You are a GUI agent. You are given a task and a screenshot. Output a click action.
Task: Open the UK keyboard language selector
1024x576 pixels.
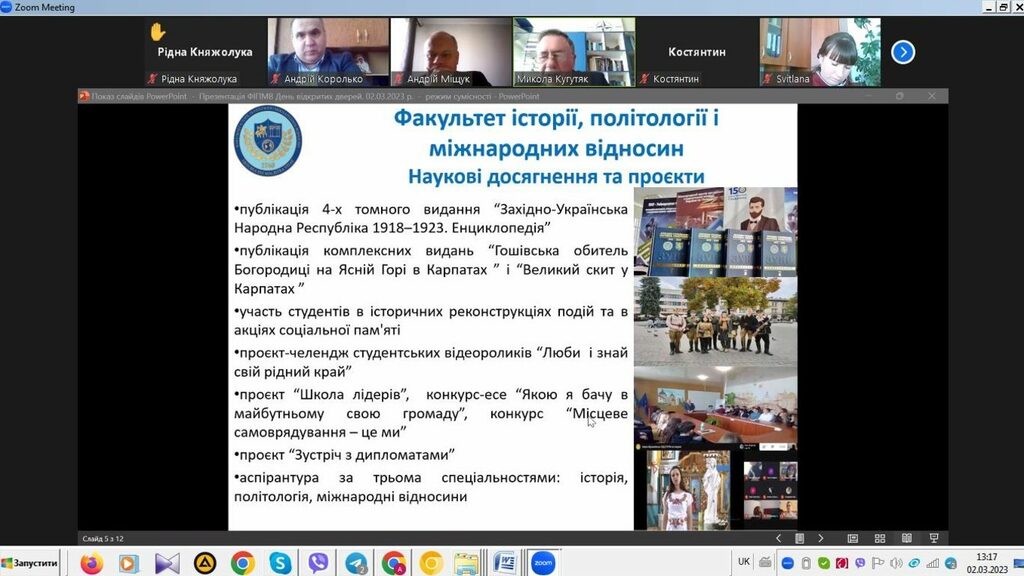744,562
